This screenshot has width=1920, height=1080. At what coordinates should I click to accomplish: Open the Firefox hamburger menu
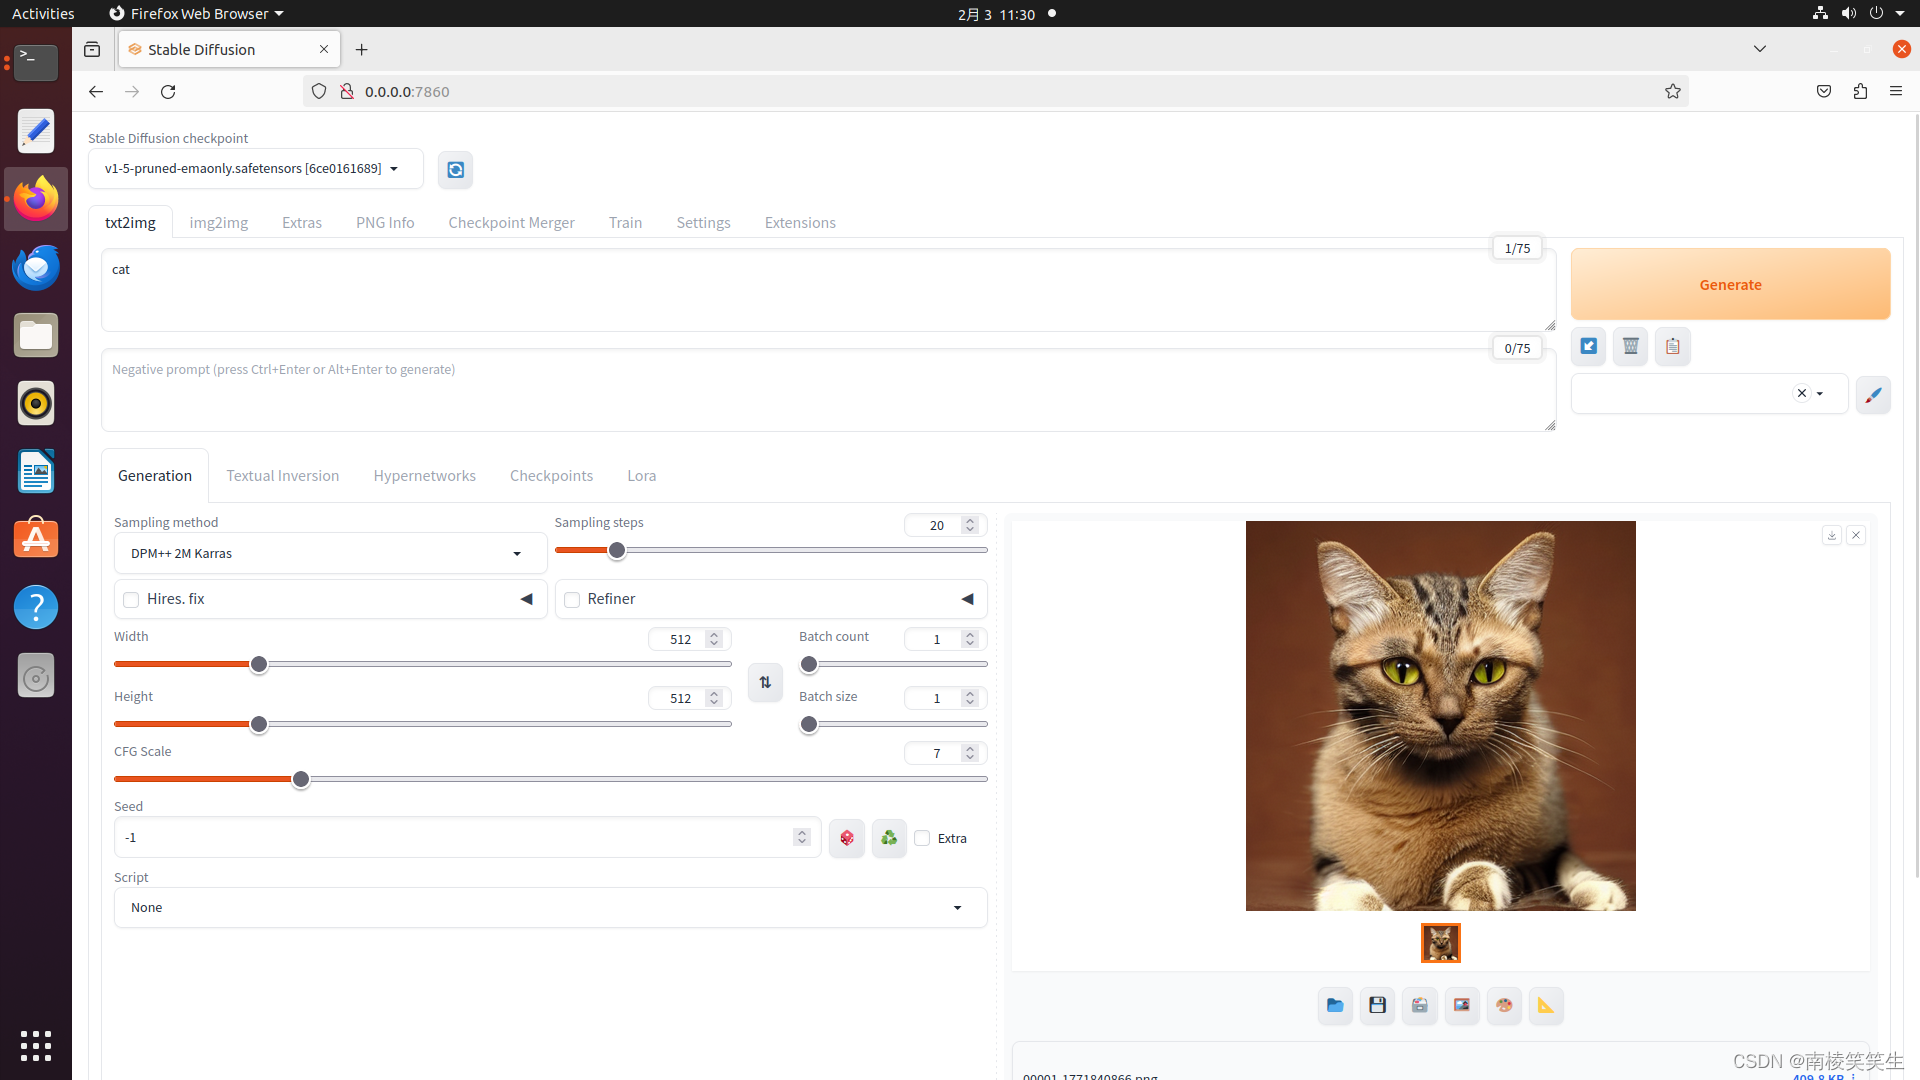coord(1896,91)
